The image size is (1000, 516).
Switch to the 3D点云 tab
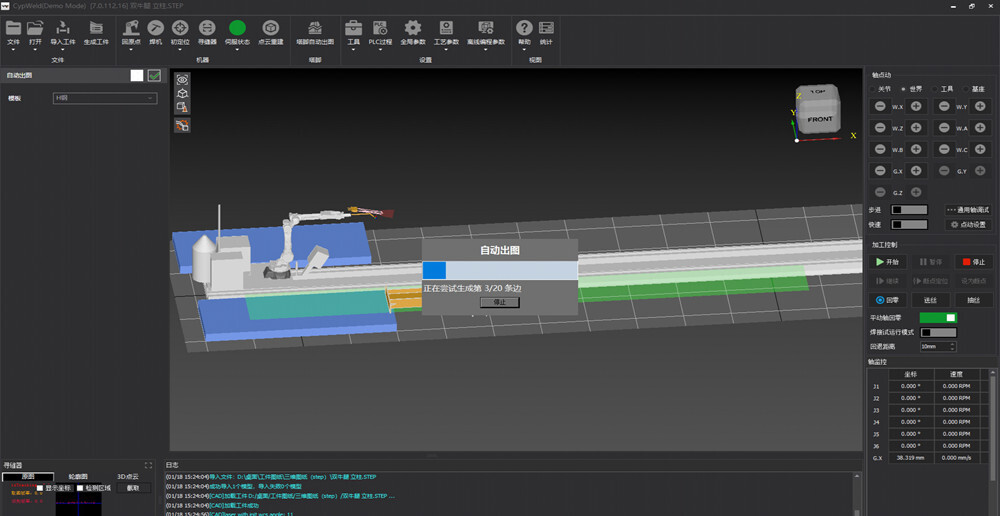[128, 477]
